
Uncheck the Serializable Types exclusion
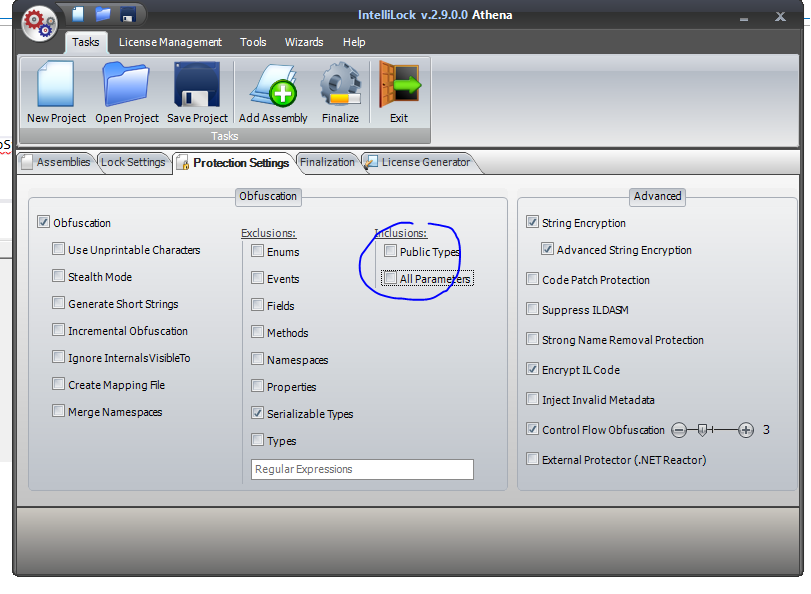257,413
